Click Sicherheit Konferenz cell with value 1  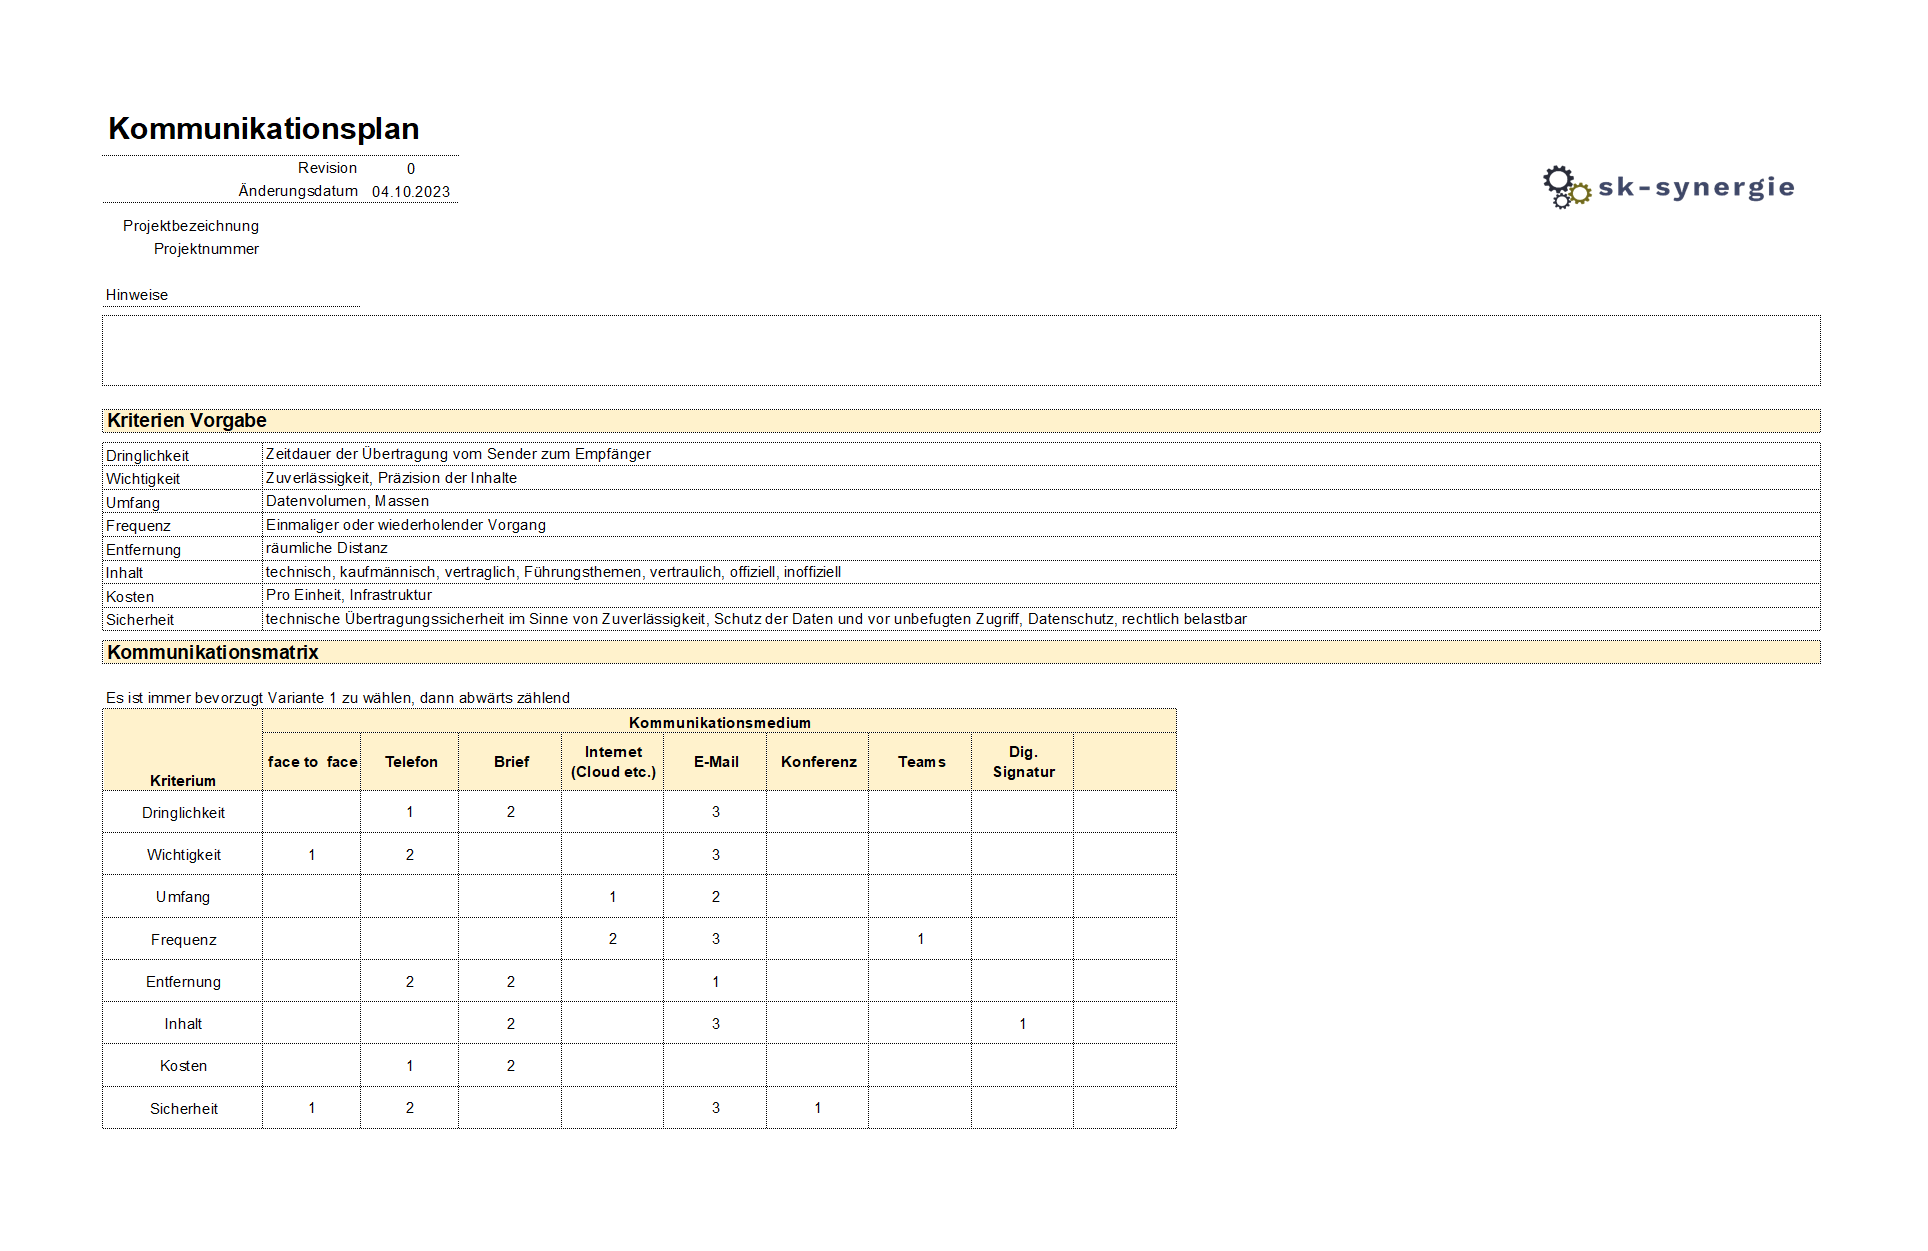click(817, 1108)
